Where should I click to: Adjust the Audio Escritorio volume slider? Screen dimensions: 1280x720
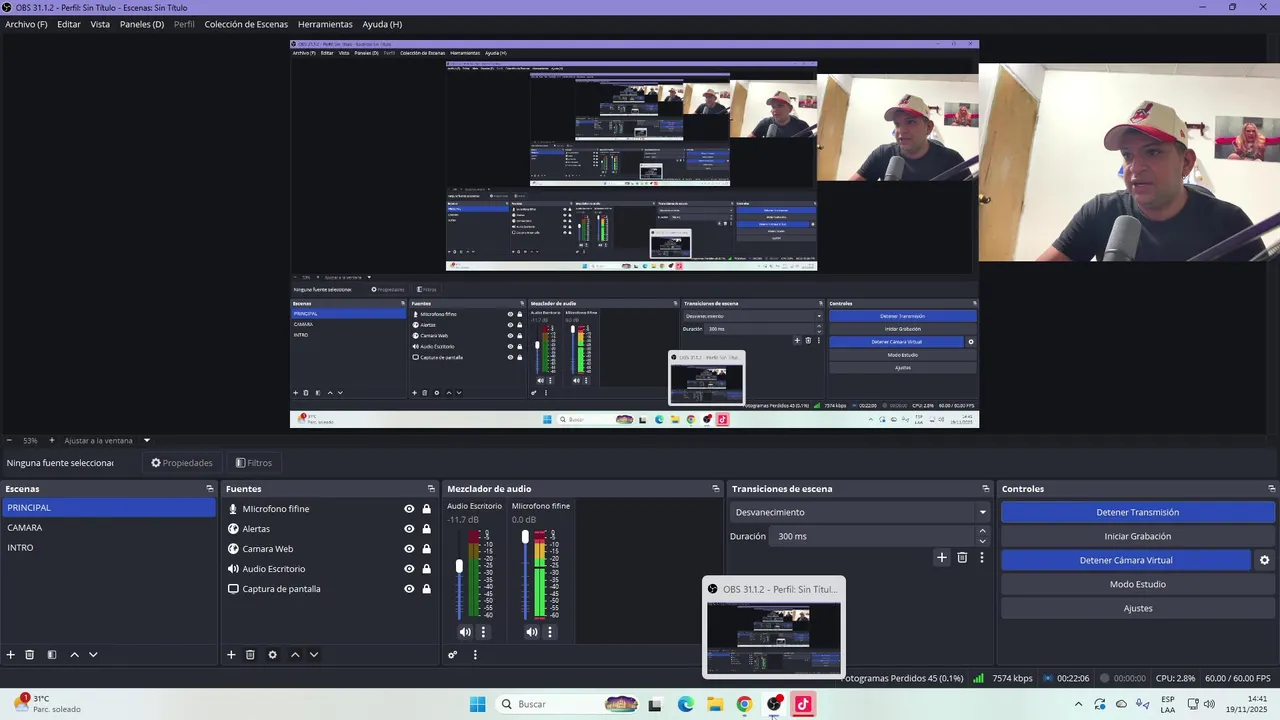pyautogui.click(x=459, y=567)
